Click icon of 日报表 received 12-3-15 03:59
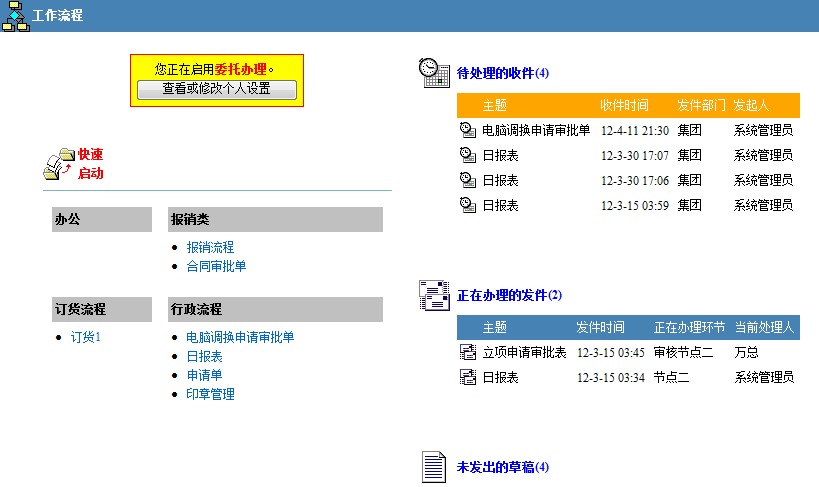The image size is (819, 487). point(467,205)
